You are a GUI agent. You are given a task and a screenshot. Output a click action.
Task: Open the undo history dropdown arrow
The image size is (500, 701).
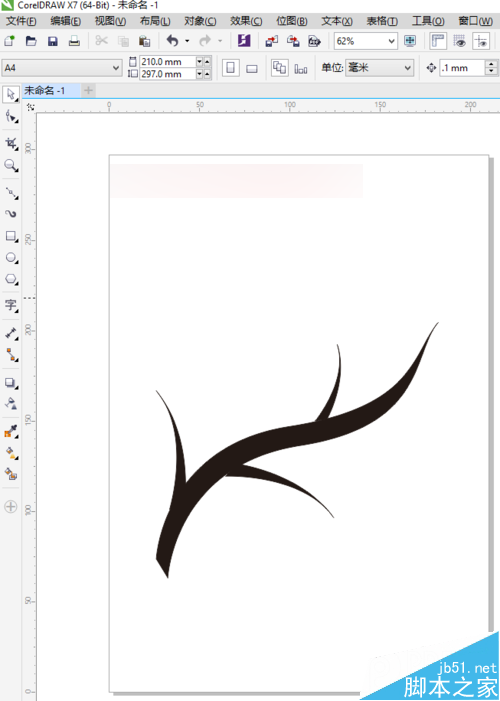(x=187, y=42)
